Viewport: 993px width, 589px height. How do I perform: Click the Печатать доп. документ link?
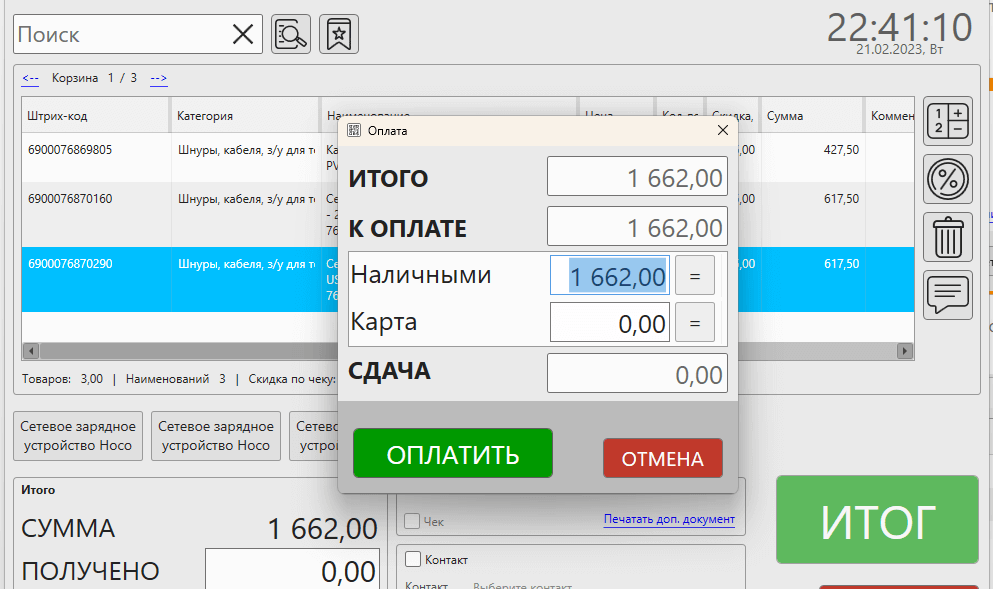[668, 519]
